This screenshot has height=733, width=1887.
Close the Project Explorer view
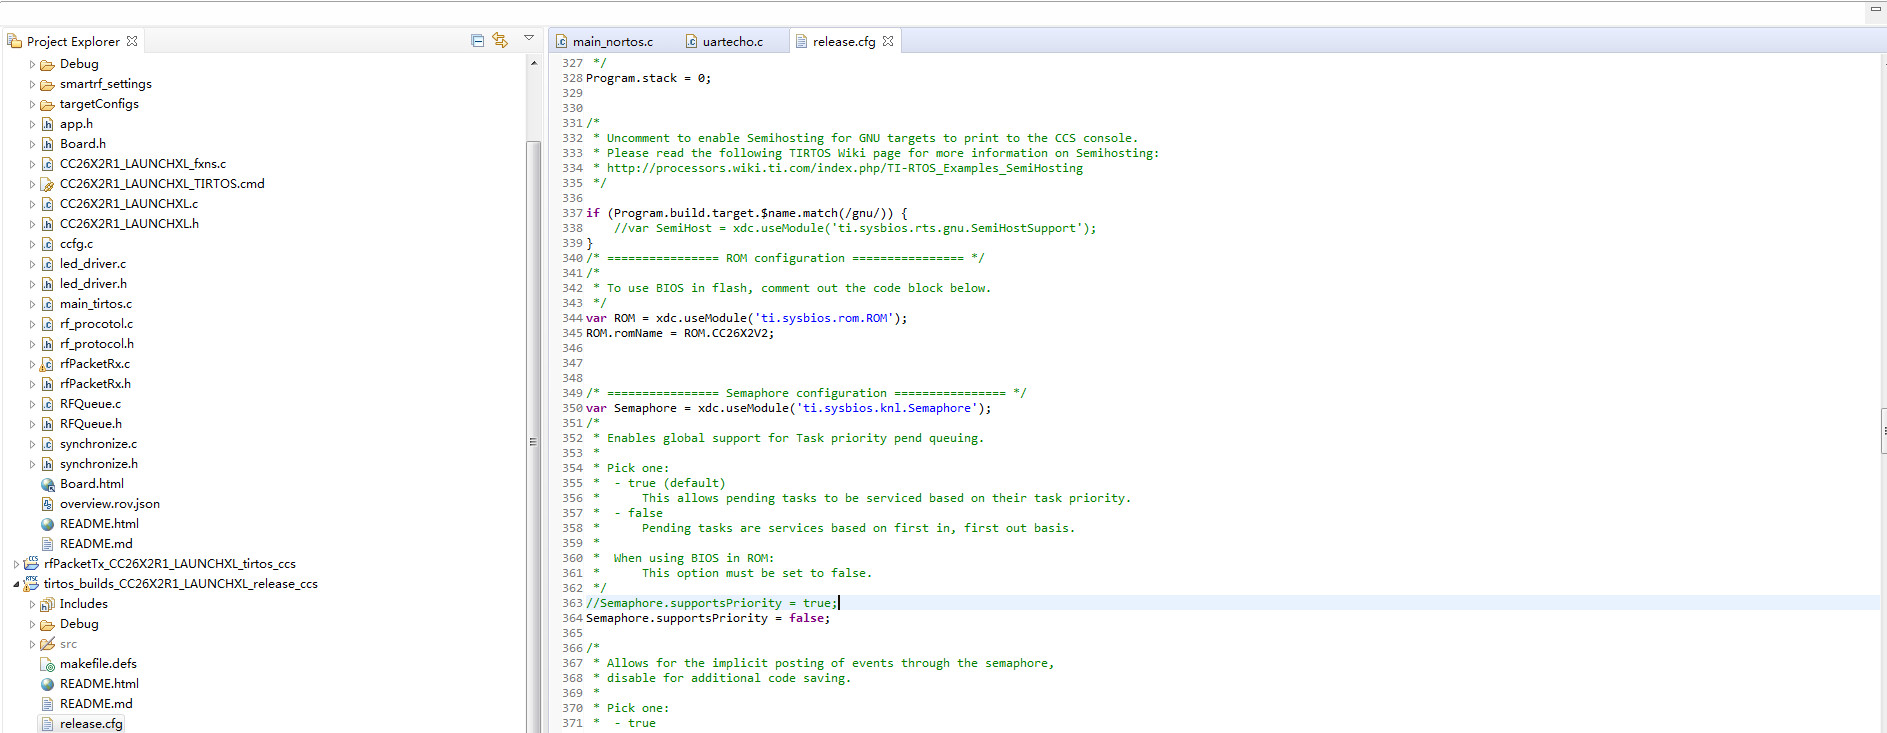pyautogui.click(x=132, y=41)
